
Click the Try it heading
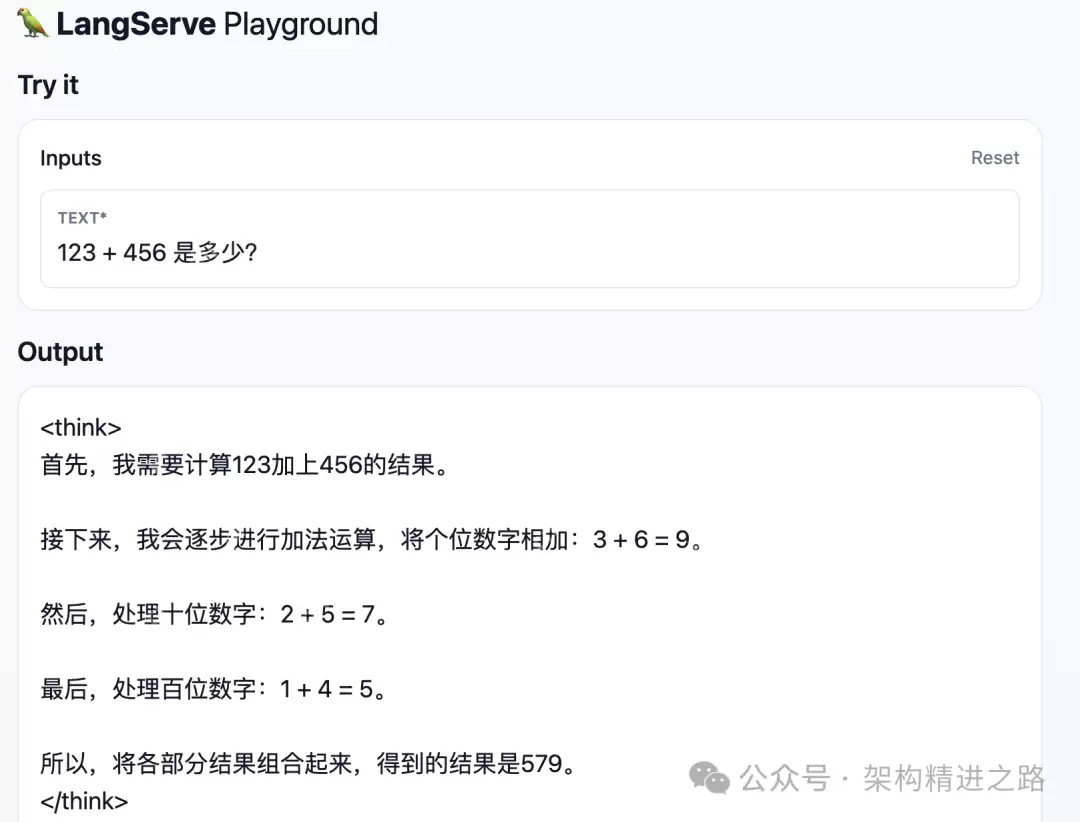click(x=48, y=85)
